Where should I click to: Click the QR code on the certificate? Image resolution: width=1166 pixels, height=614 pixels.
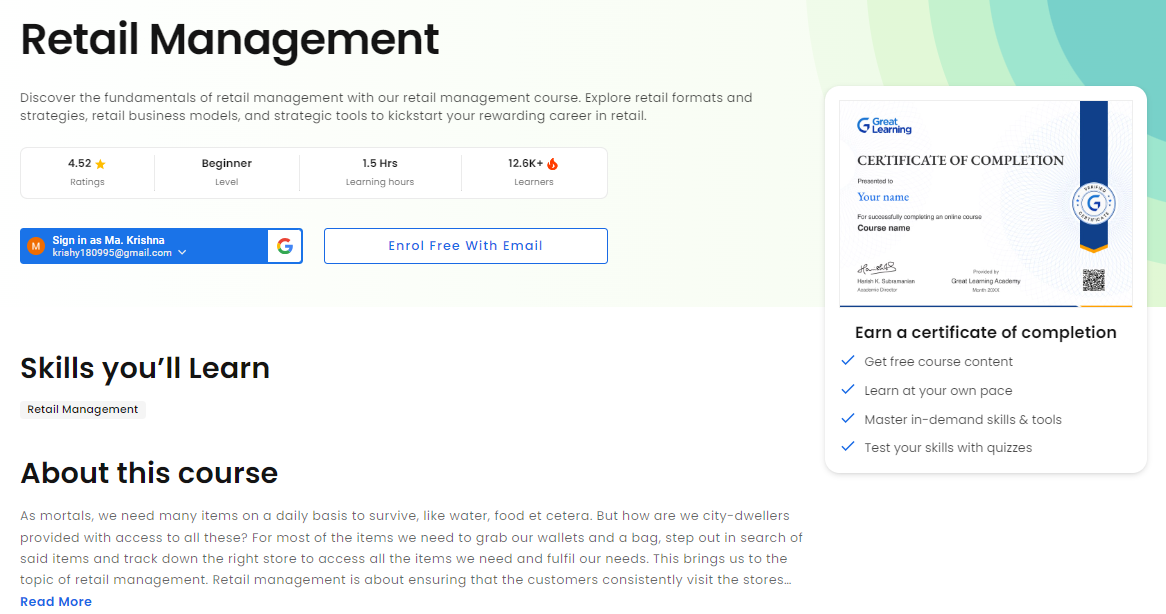click(x=1094, y=279)
